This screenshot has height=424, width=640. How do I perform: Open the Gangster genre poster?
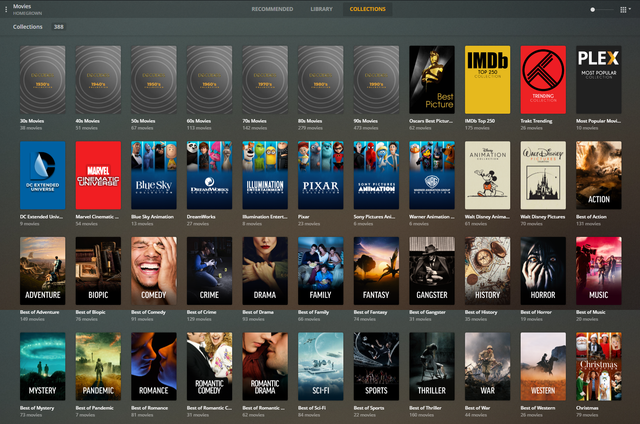tap(432, 271)
